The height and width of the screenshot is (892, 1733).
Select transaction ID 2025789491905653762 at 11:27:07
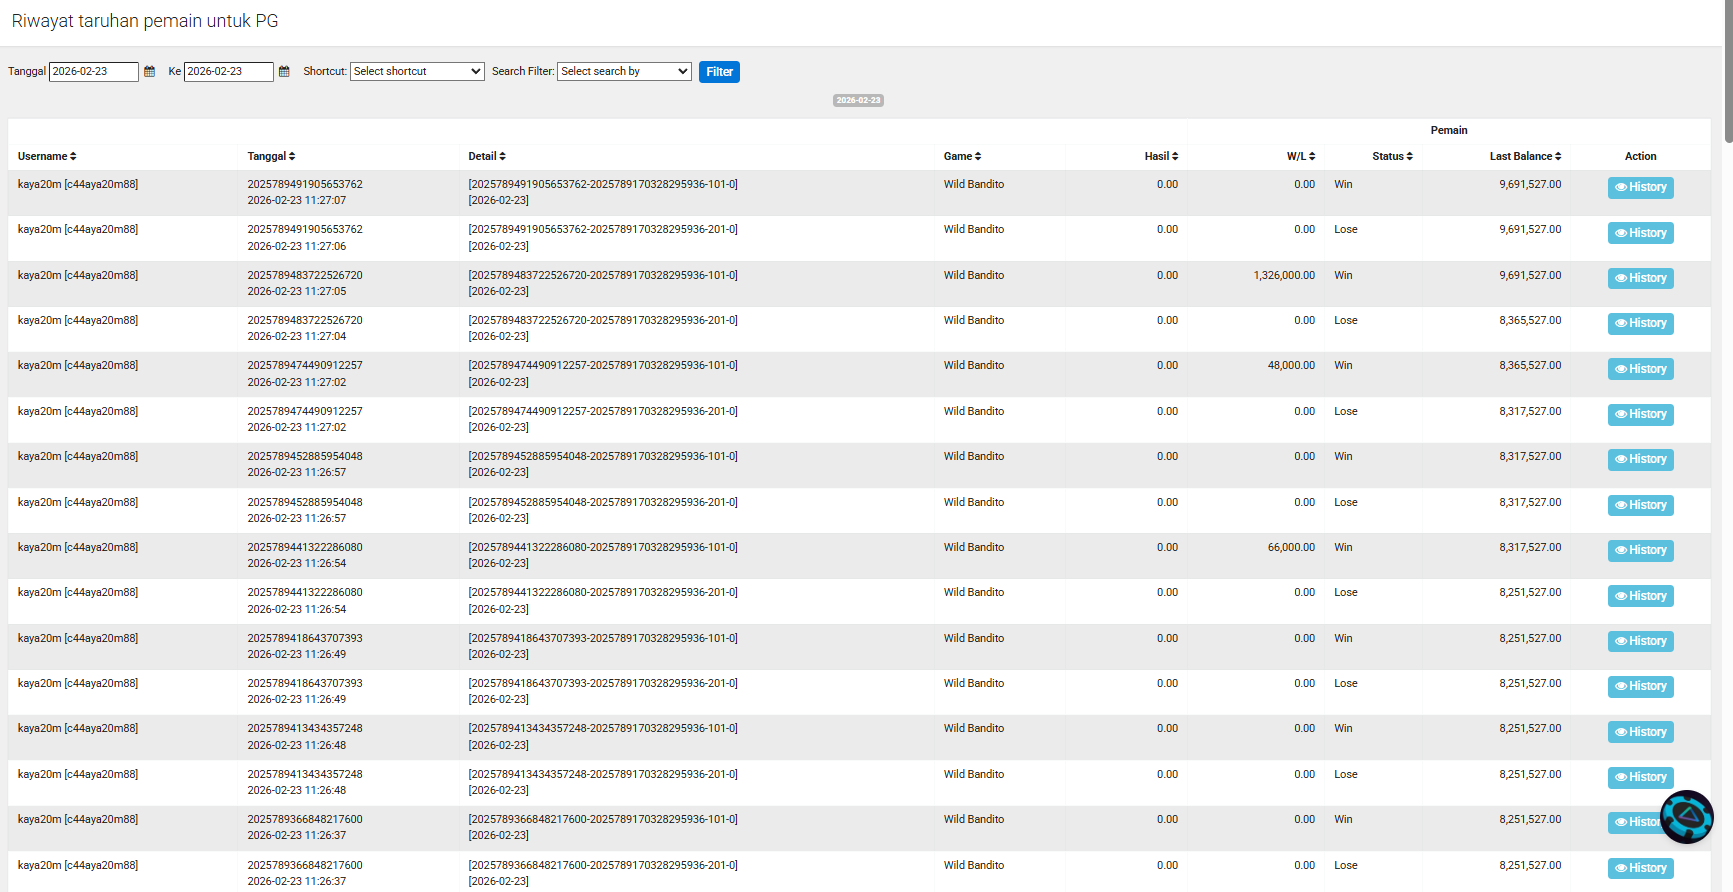(305, 185)
